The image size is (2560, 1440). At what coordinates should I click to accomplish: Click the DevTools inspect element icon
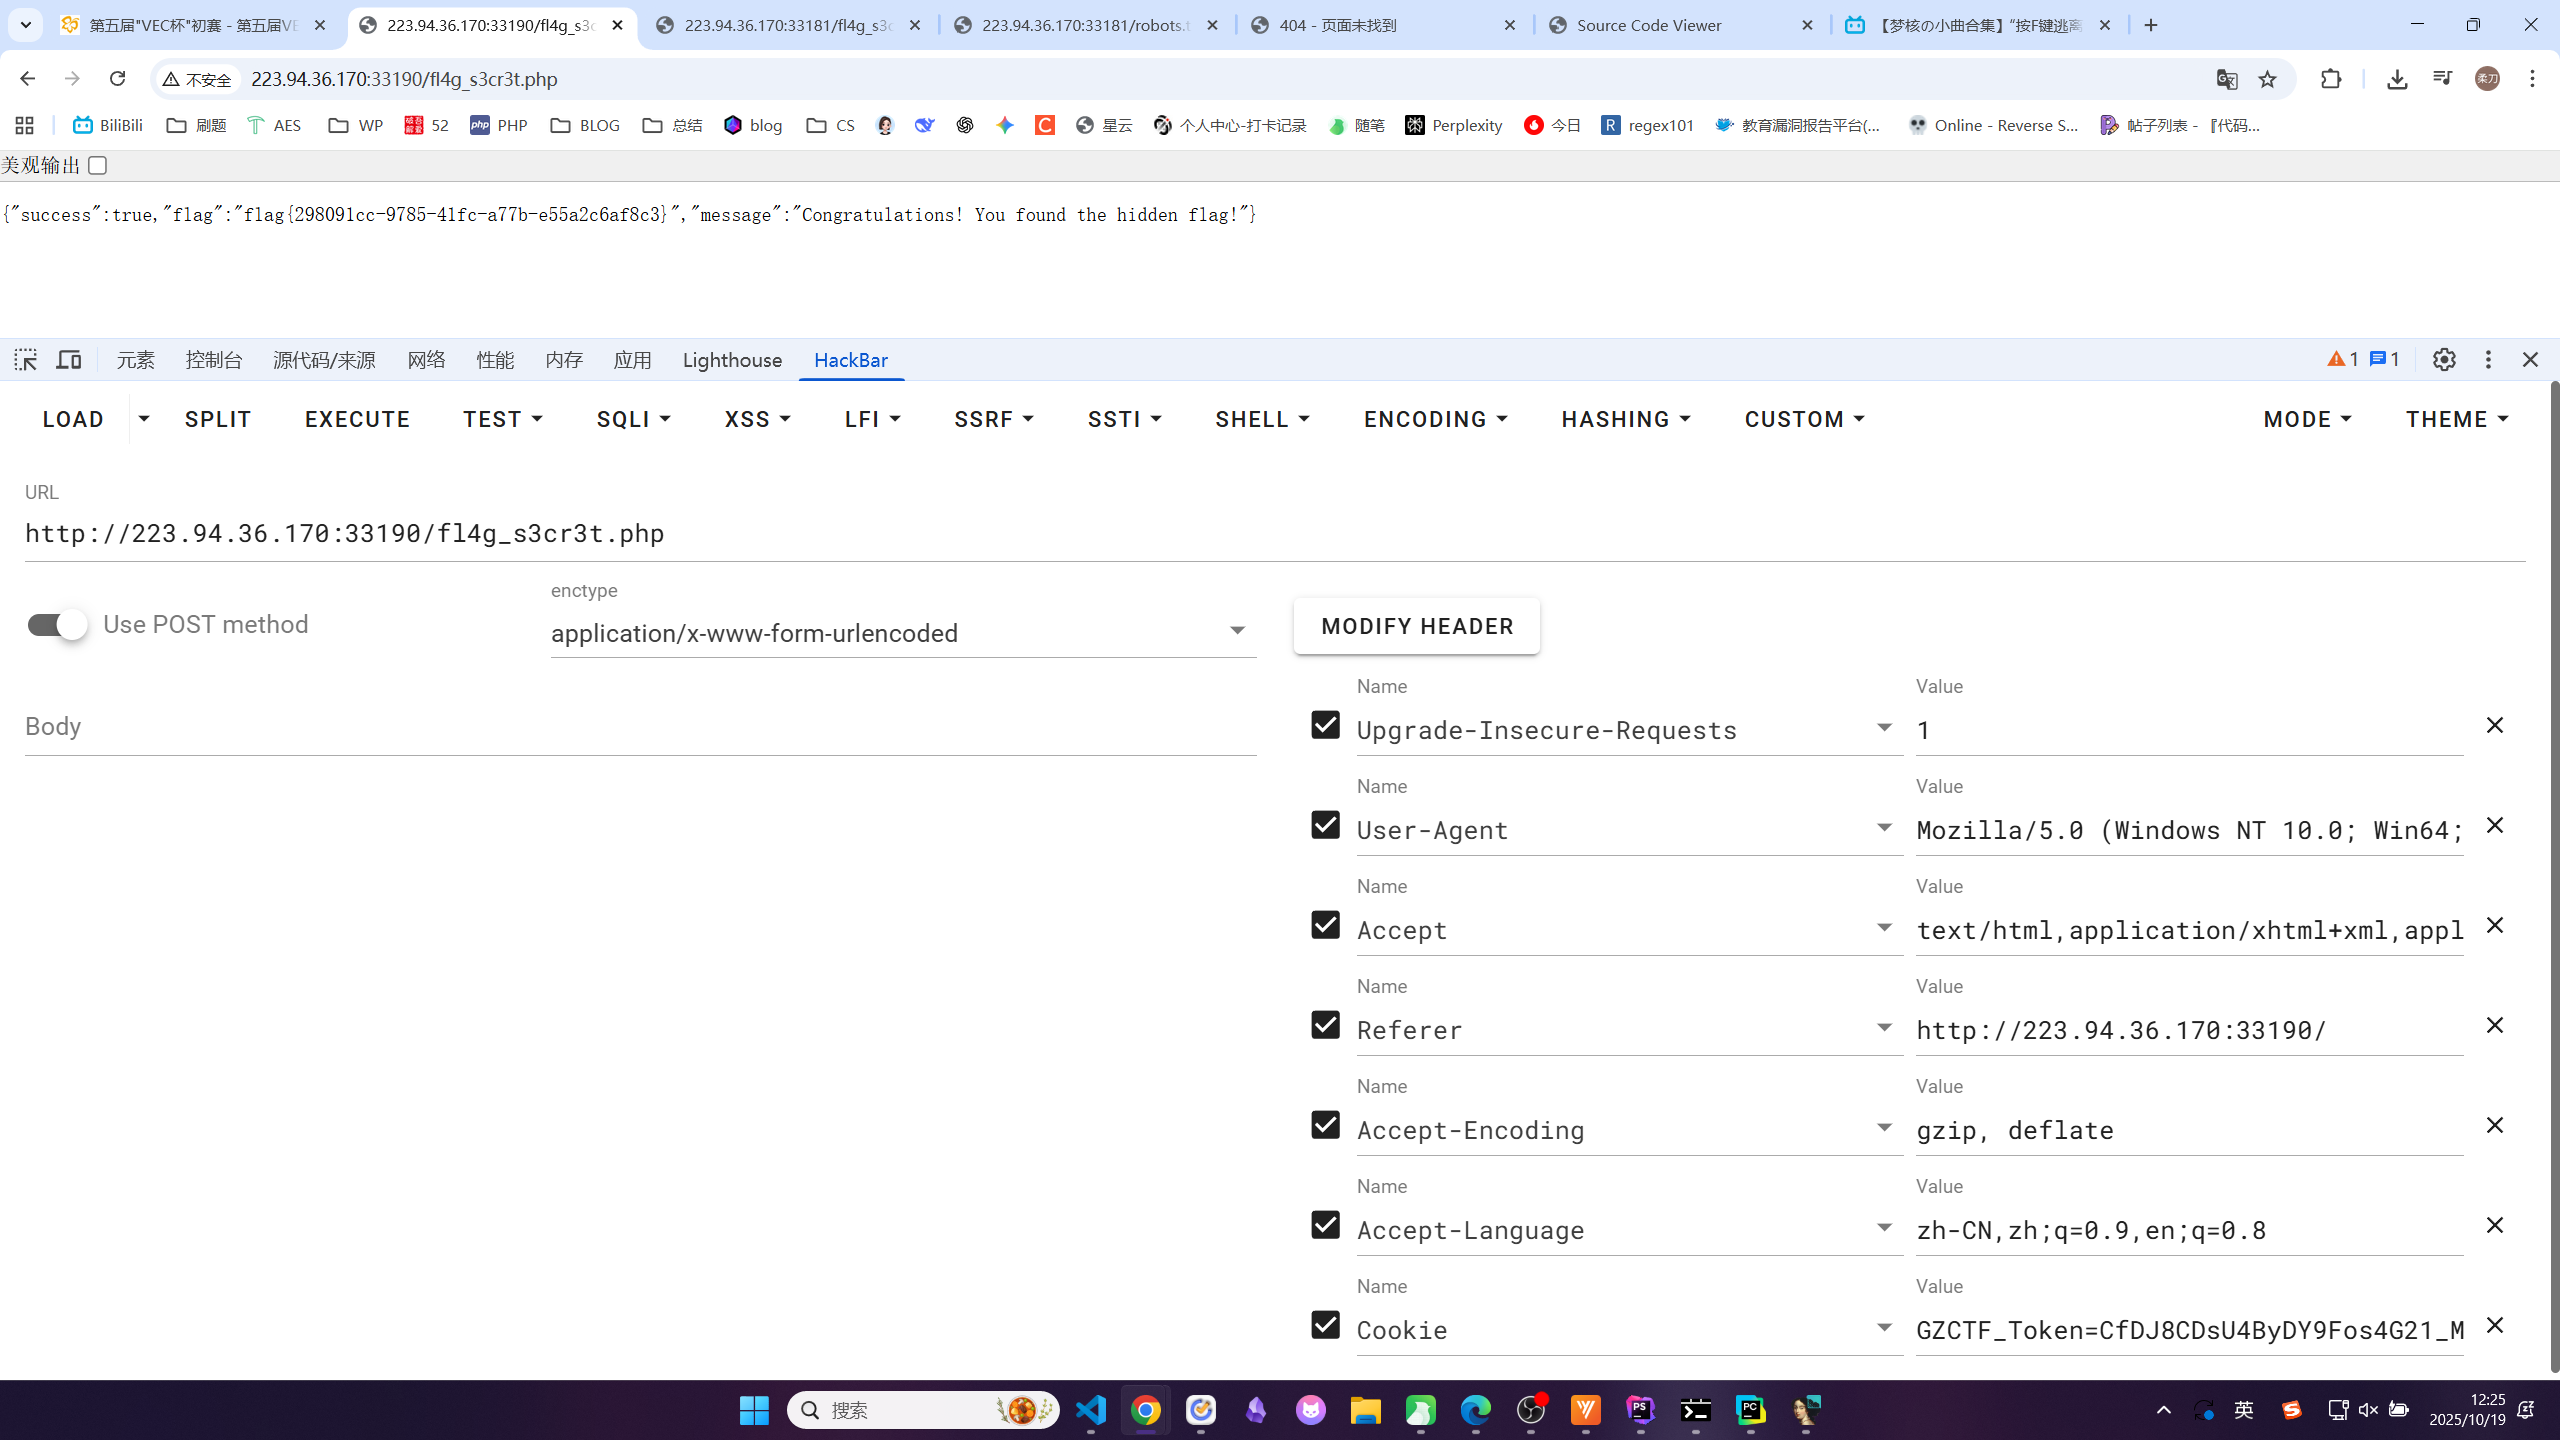click(x=25, y=360)
